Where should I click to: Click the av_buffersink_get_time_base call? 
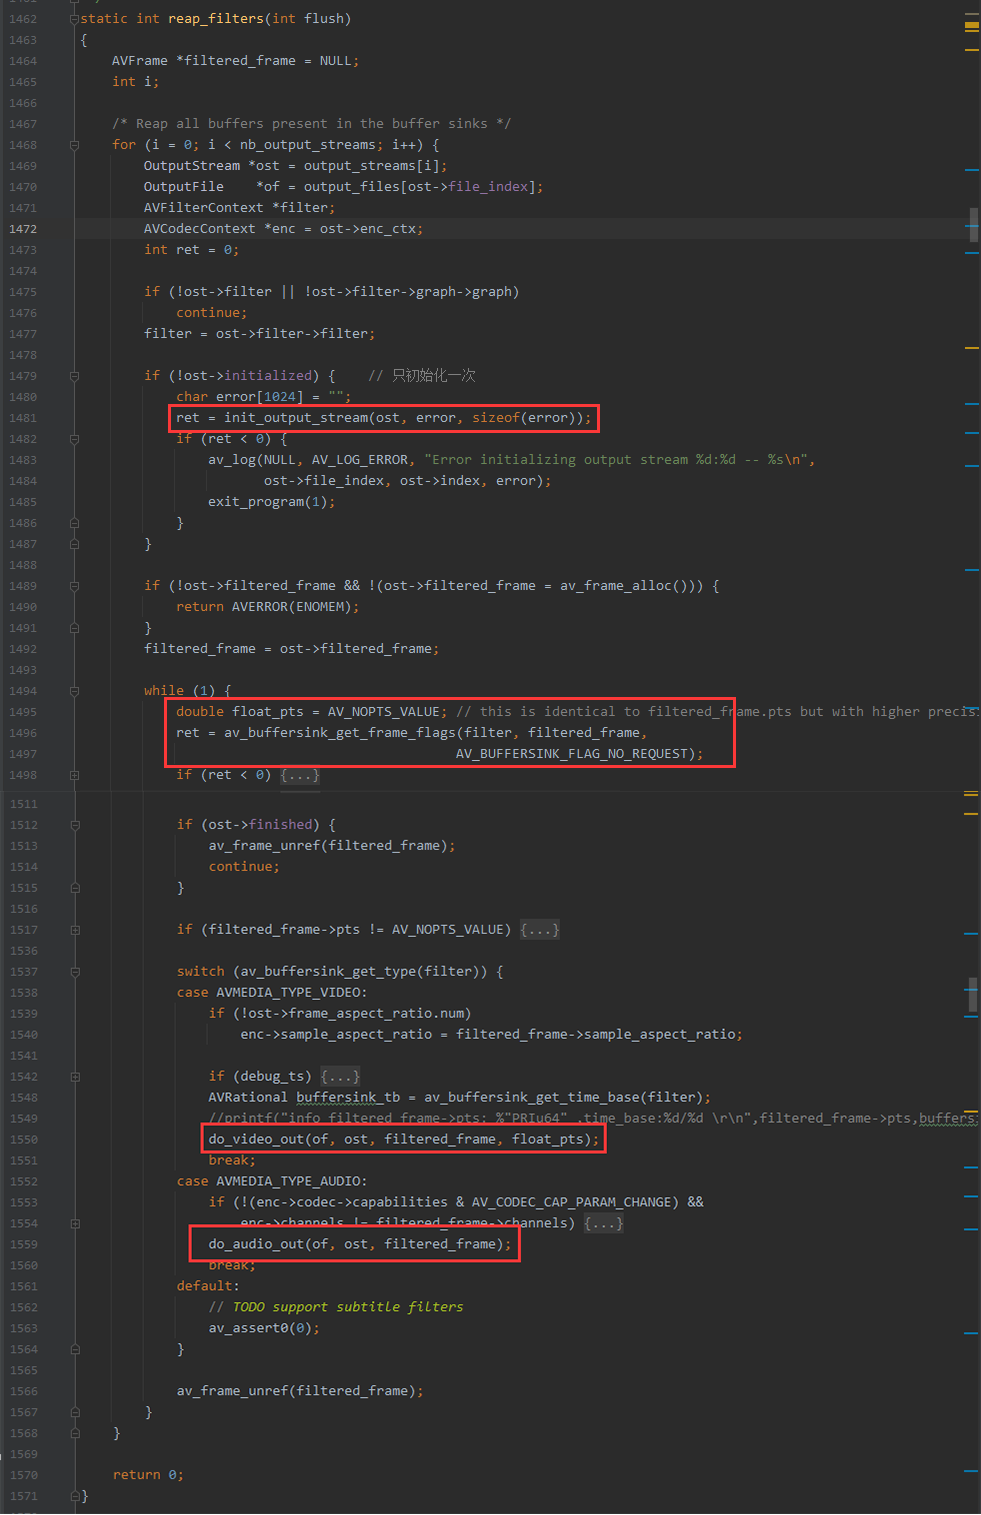tap(564, 1098)
